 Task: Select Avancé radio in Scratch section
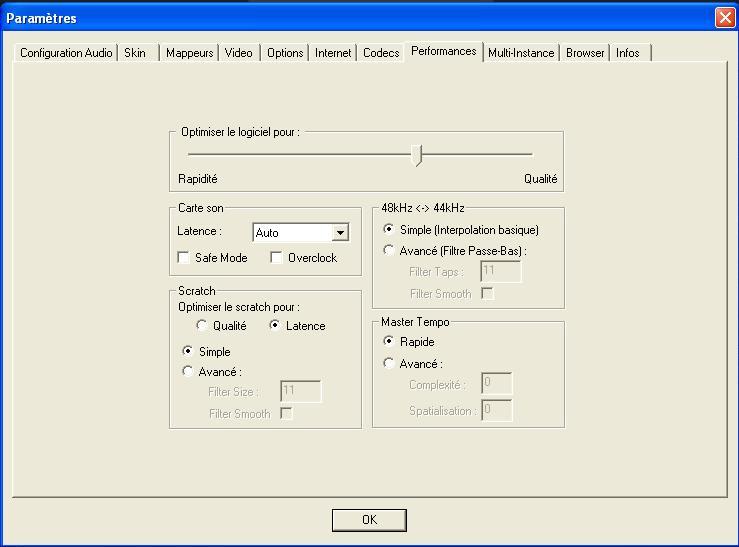coord(187,372)
